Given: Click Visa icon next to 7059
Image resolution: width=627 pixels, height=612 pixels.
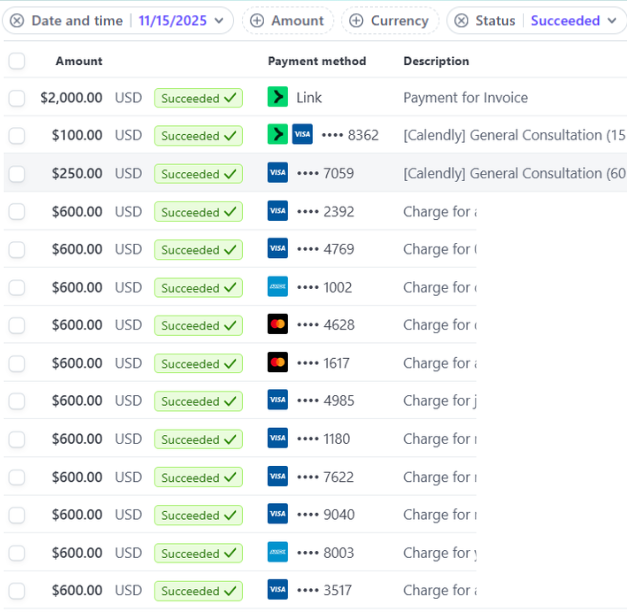Looking at the screenshot, I should pos(278,172).
